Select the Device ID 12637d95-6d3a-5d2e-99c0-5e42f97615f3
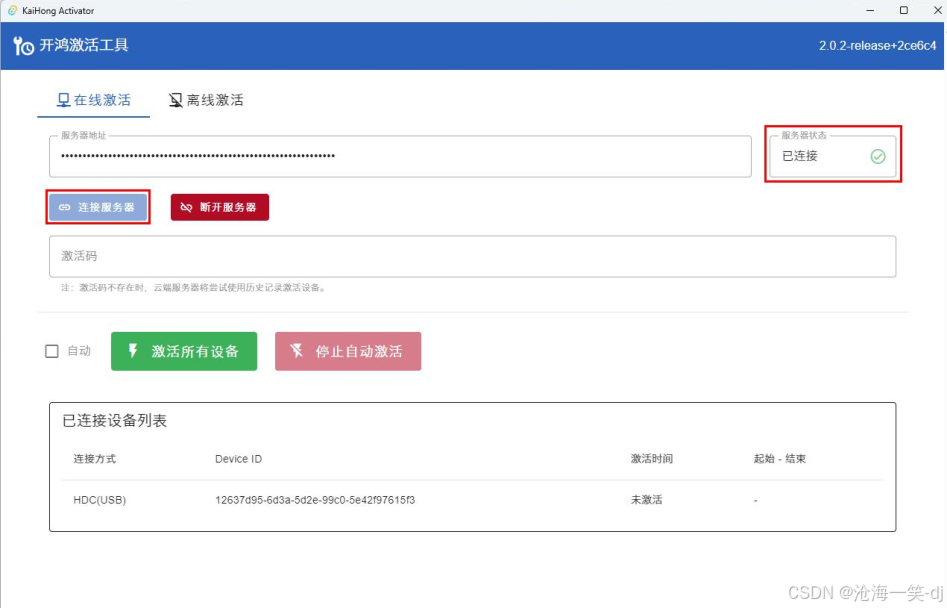 pos(315,500)
